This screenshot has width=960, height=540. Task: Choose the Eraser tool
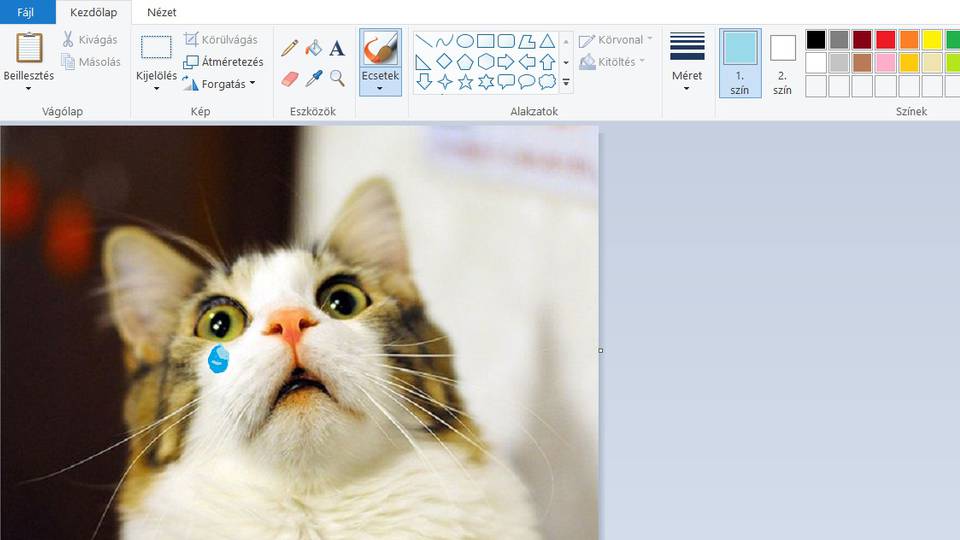(x=290, y=78)
